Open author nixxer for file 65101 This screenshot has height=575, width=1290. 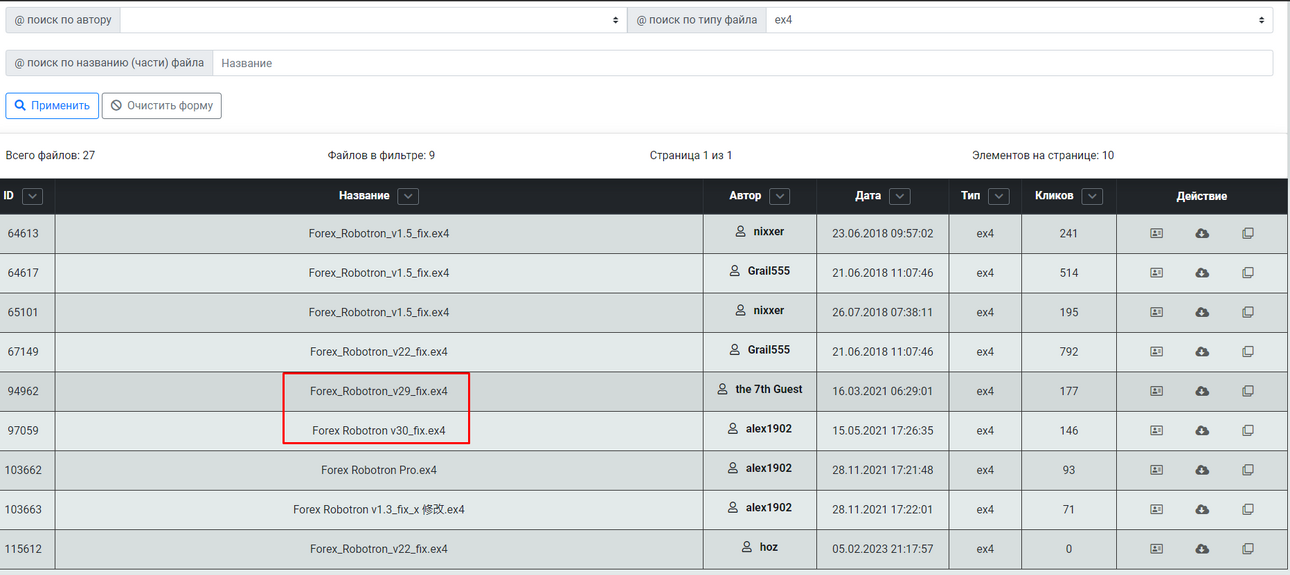pos(768,310)
